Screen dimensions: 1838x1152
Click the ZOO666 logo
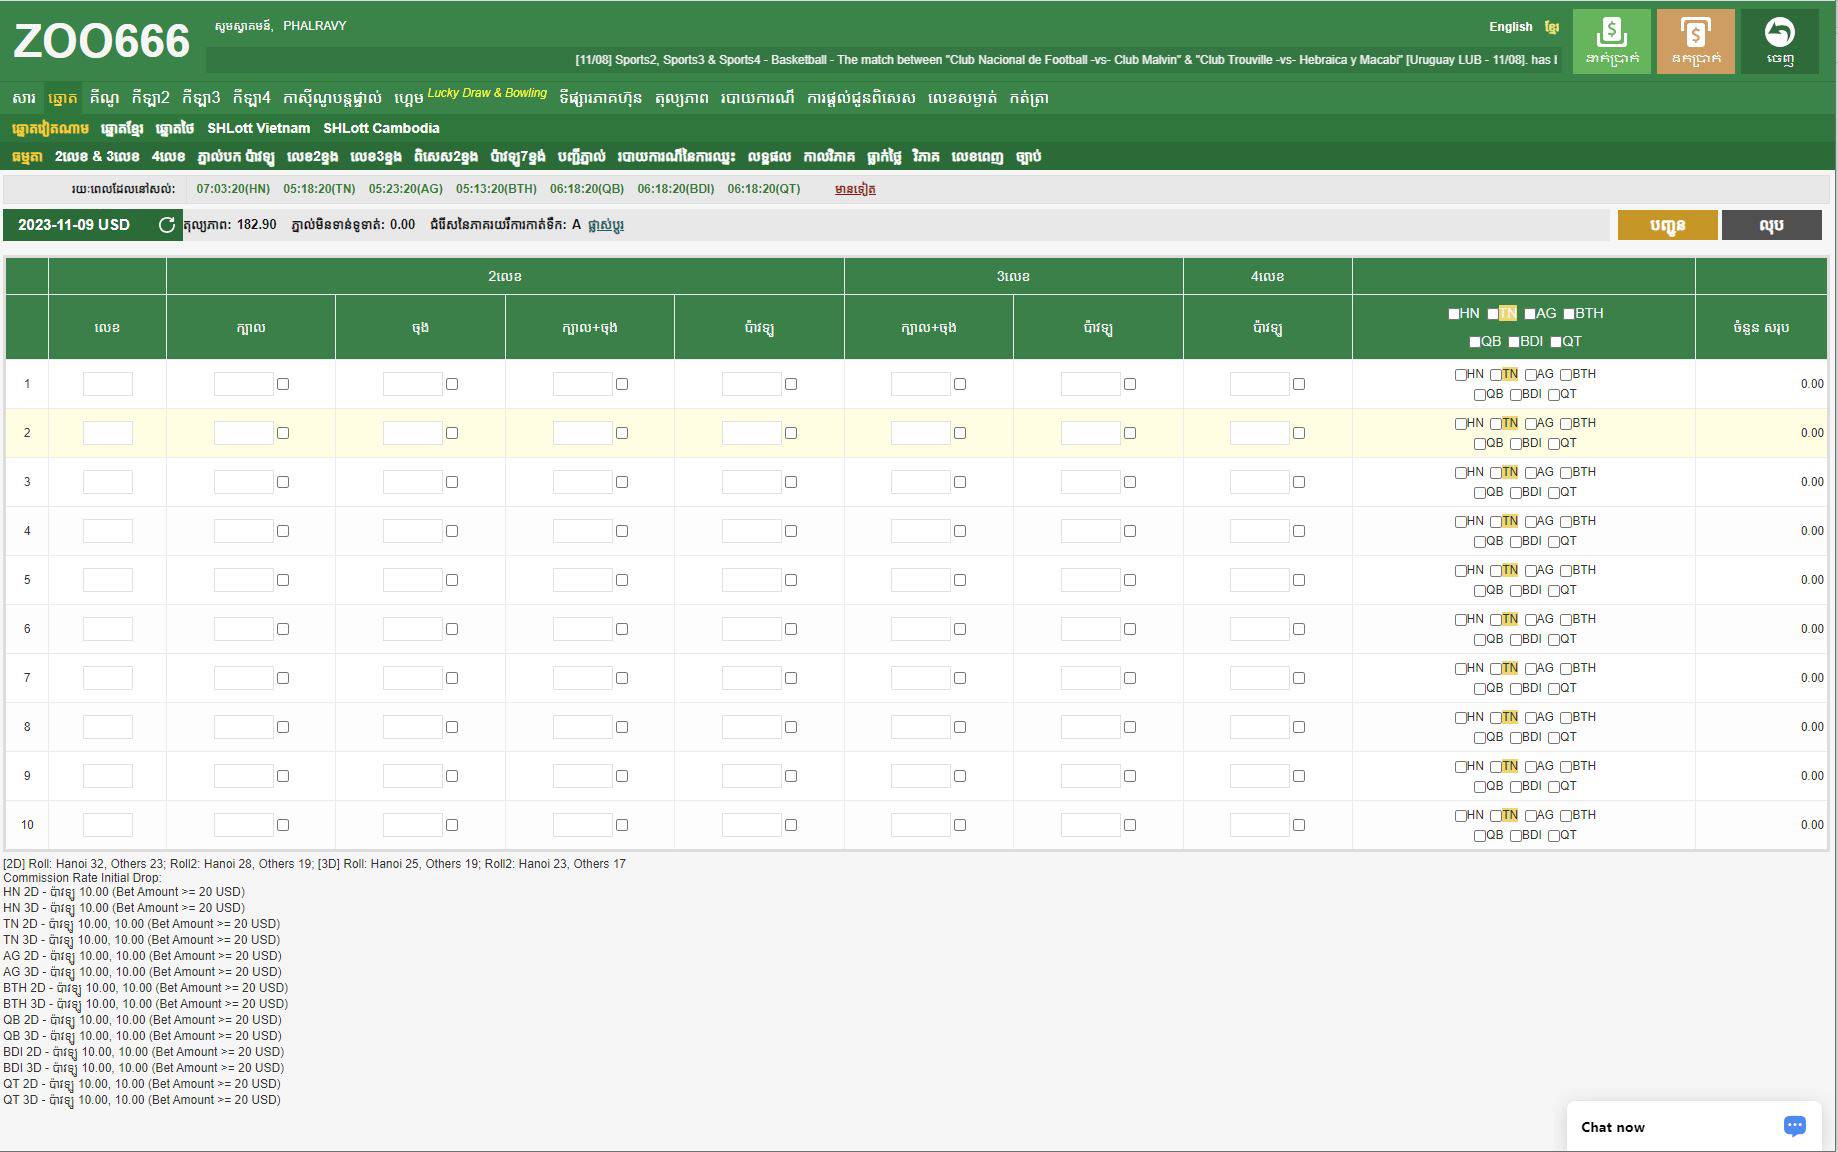point(101,42)
